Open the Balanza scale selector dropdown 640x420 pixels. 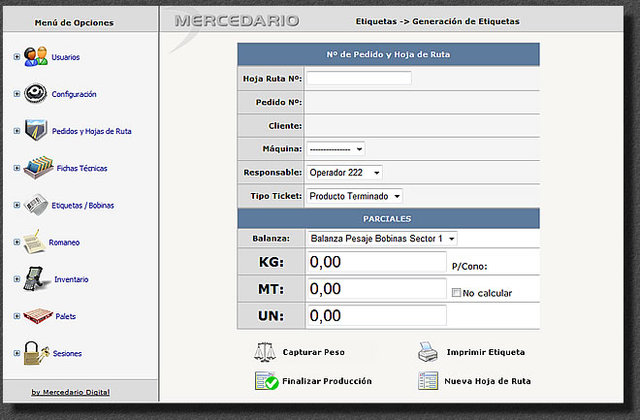[382, 238]
